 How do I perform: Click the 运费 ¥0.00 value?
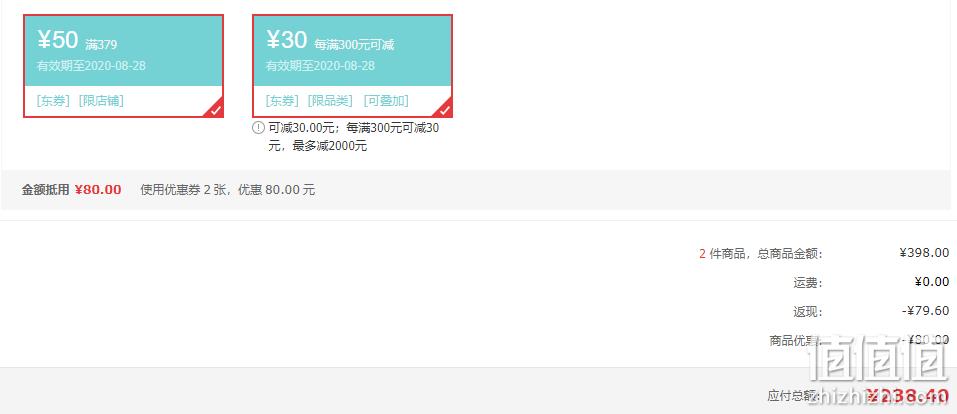[x=931, y=282]
